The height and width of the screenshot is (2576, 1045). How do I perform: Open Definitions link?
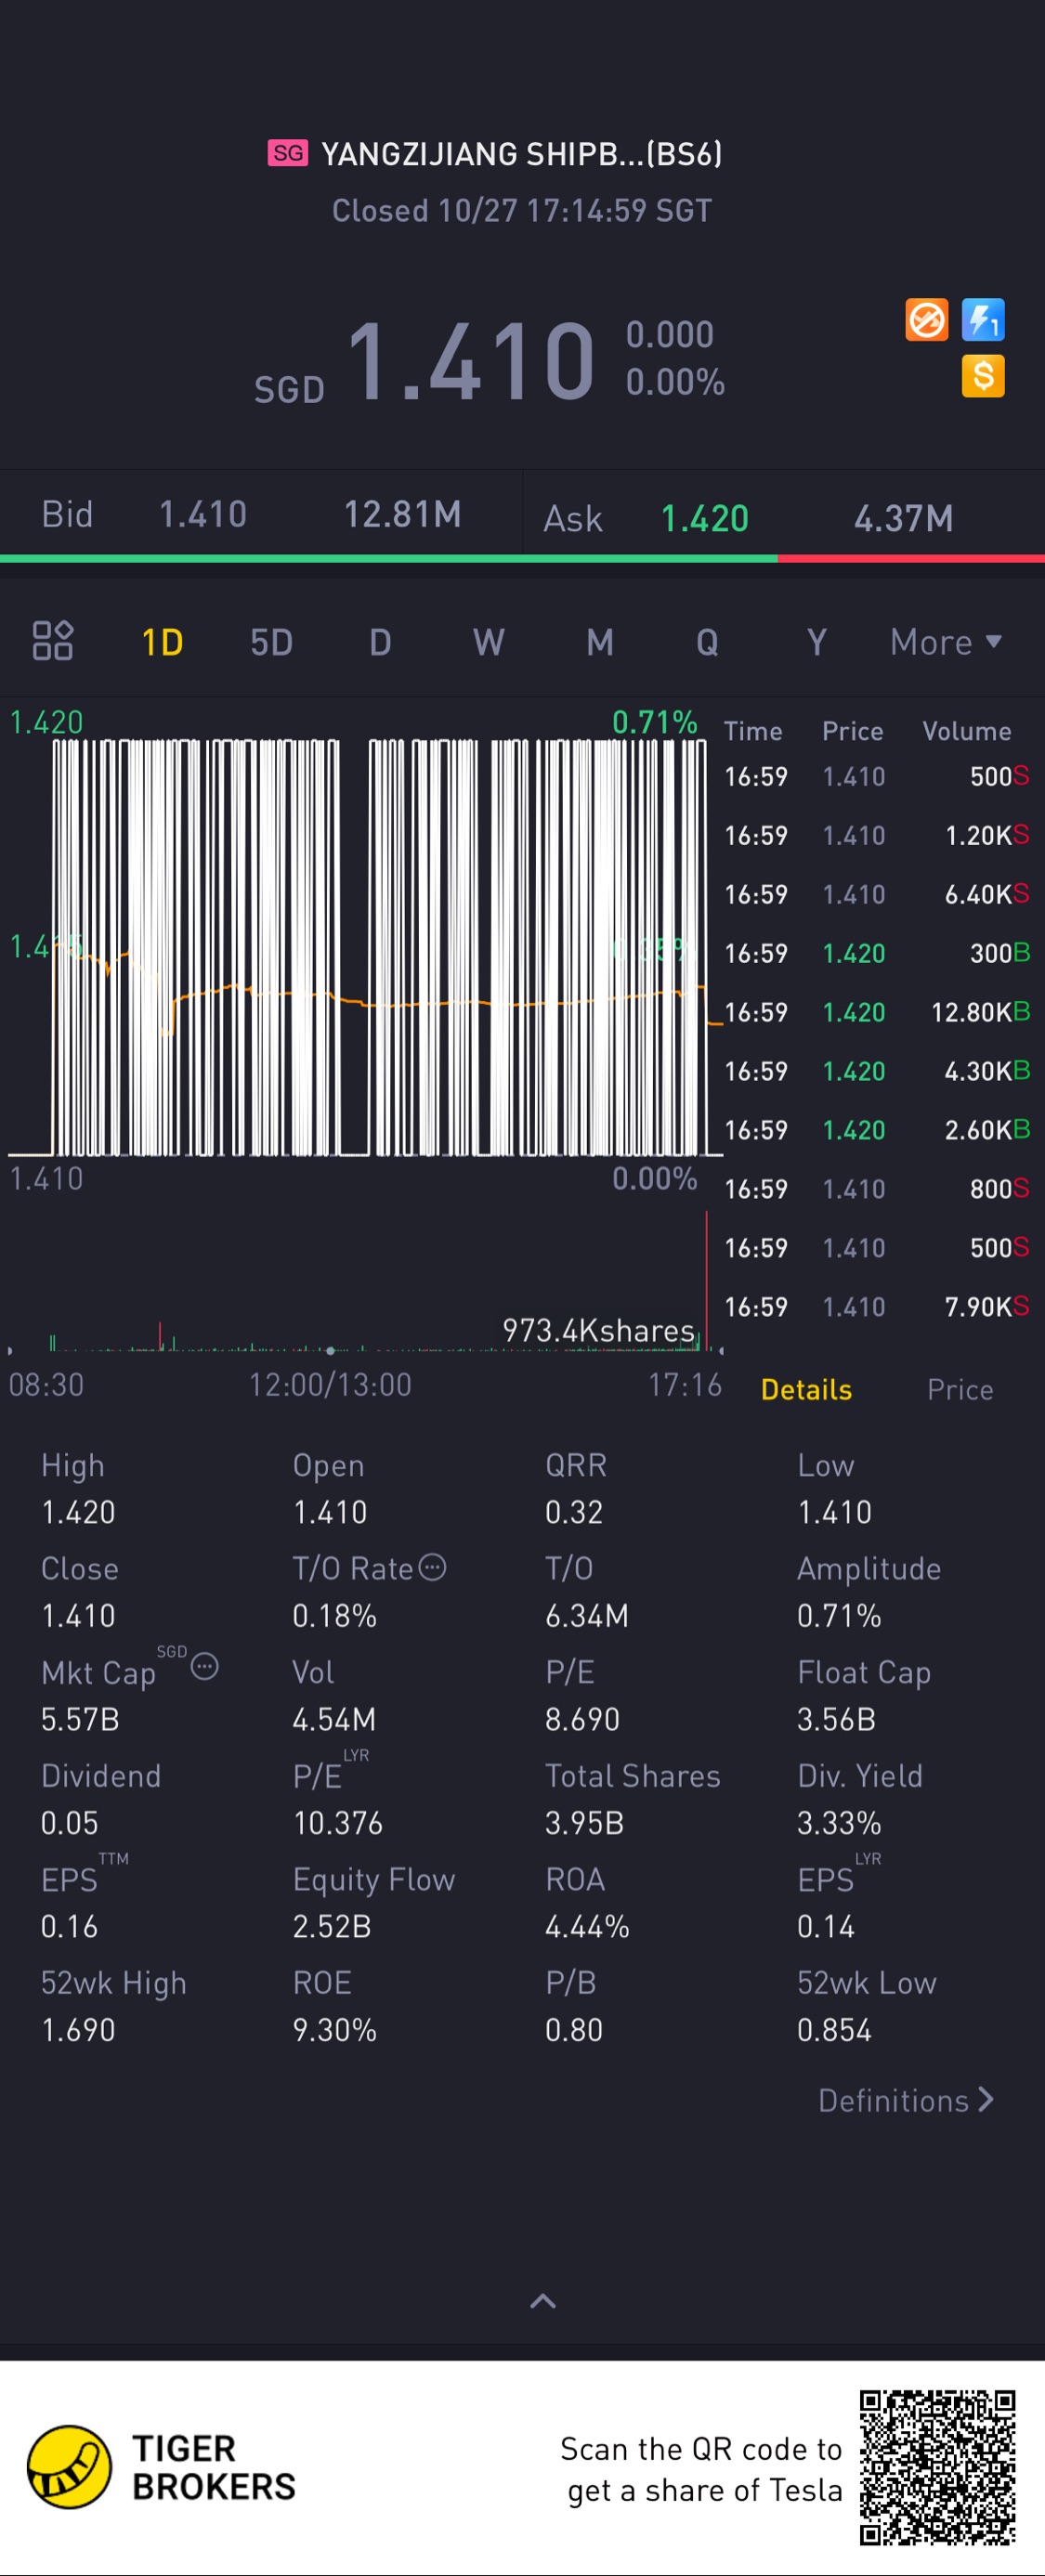pos(906,2100)
